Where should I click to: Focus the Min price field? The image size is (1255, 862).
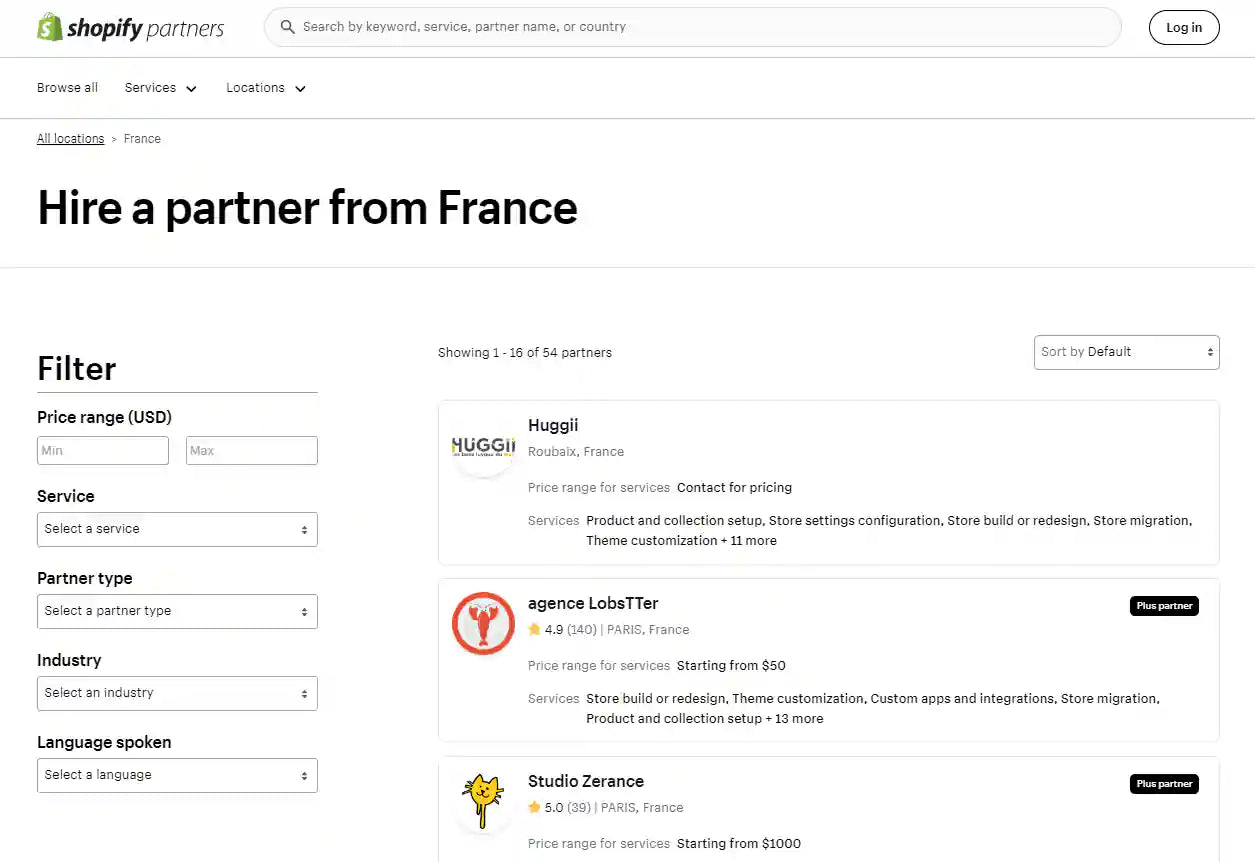click(103, 451)
